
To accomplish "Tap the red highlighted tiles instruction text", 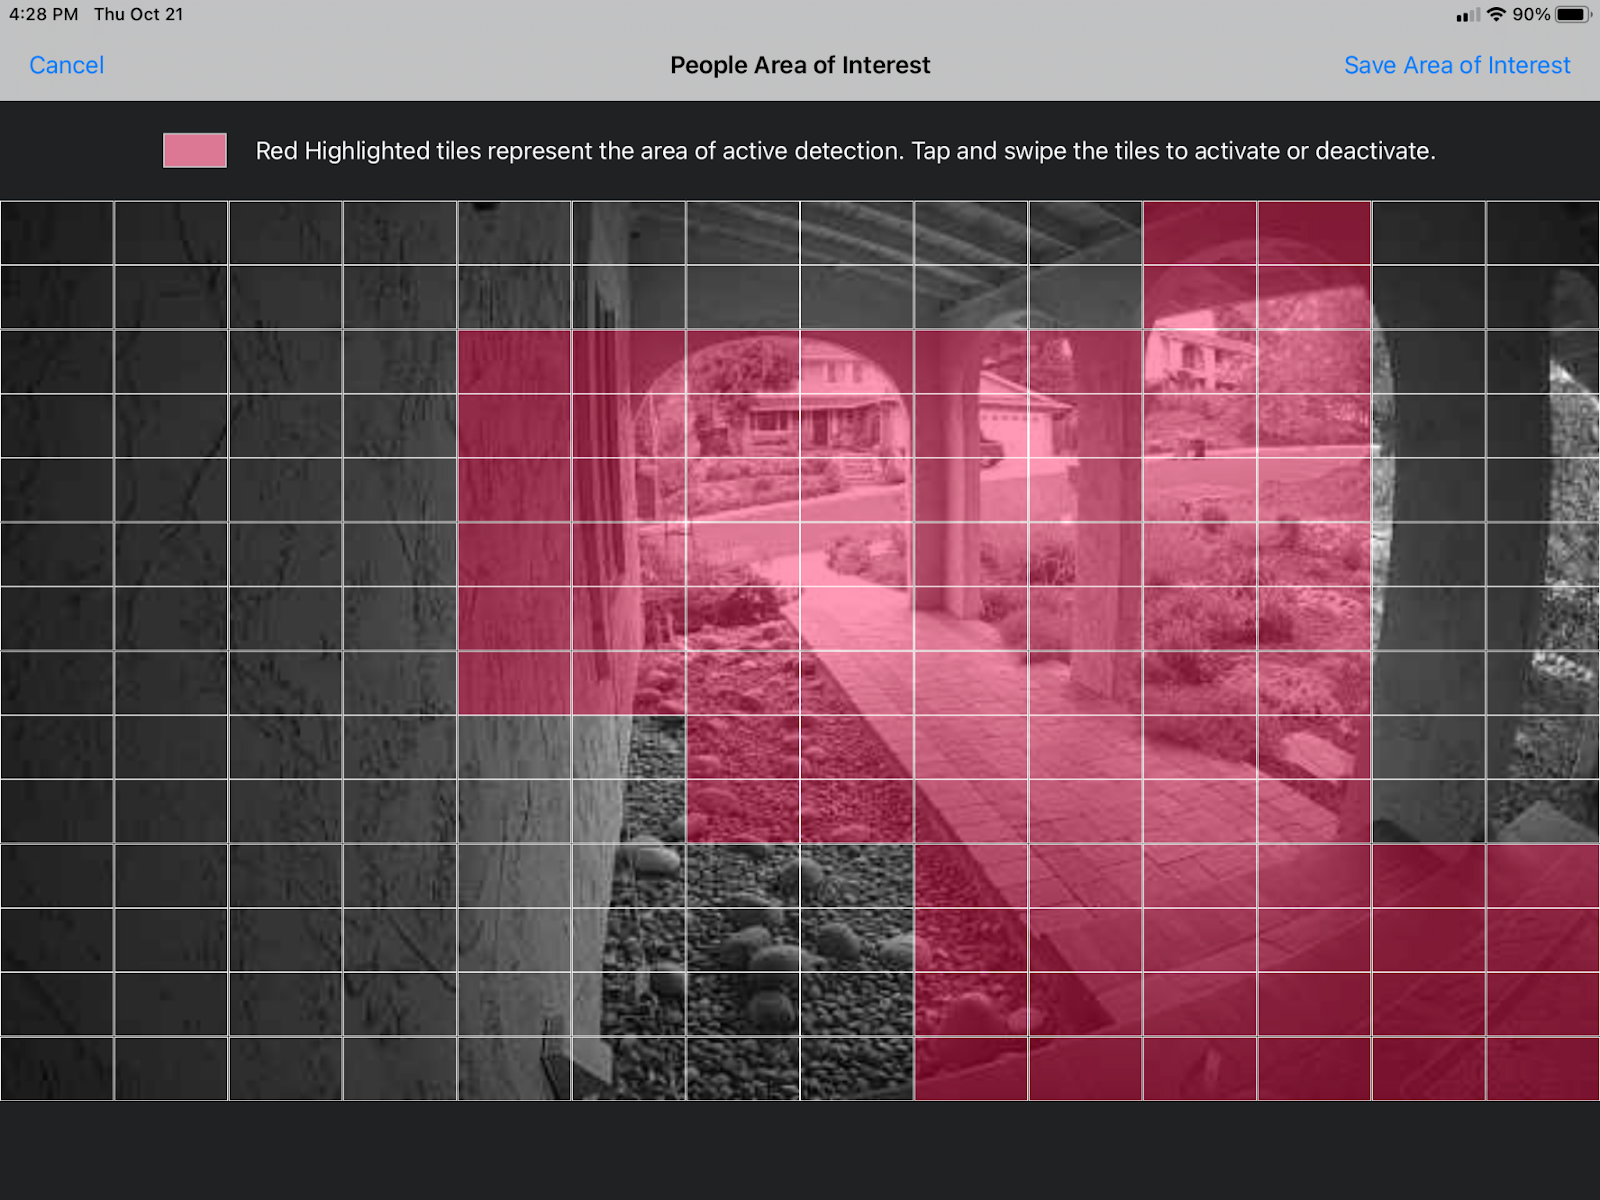I will [x=845, y=151].
